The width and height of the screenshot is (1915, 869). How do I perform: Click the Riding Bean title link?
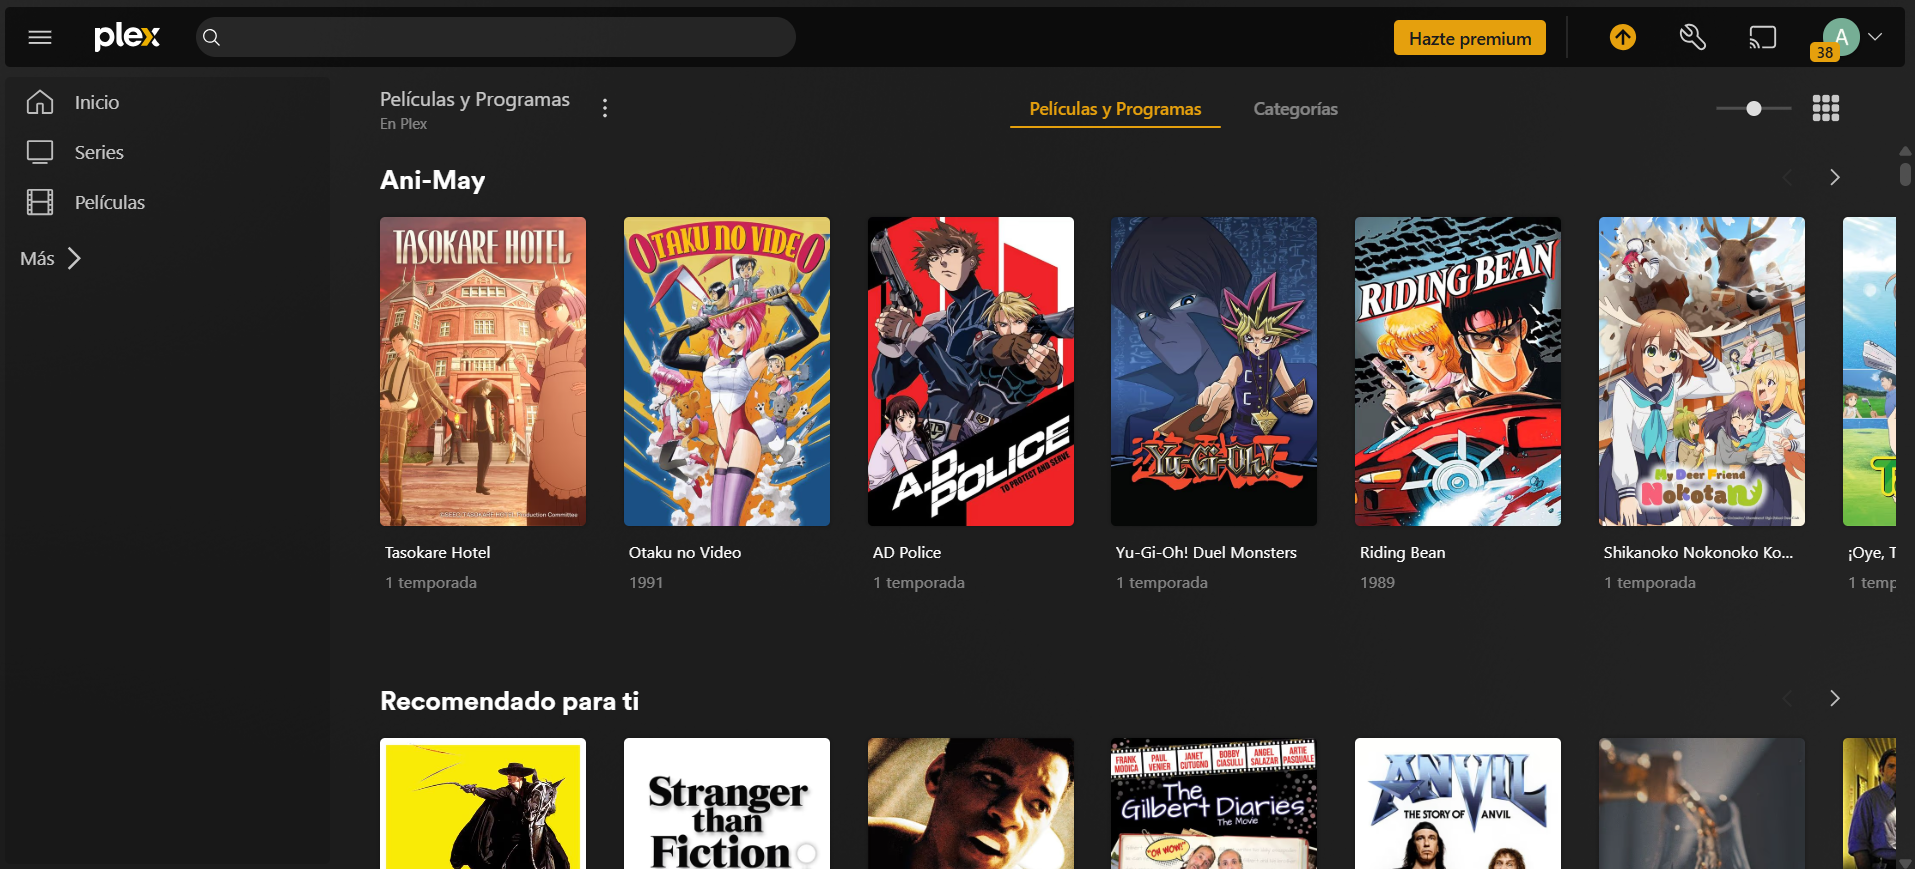click(1403, 552)
